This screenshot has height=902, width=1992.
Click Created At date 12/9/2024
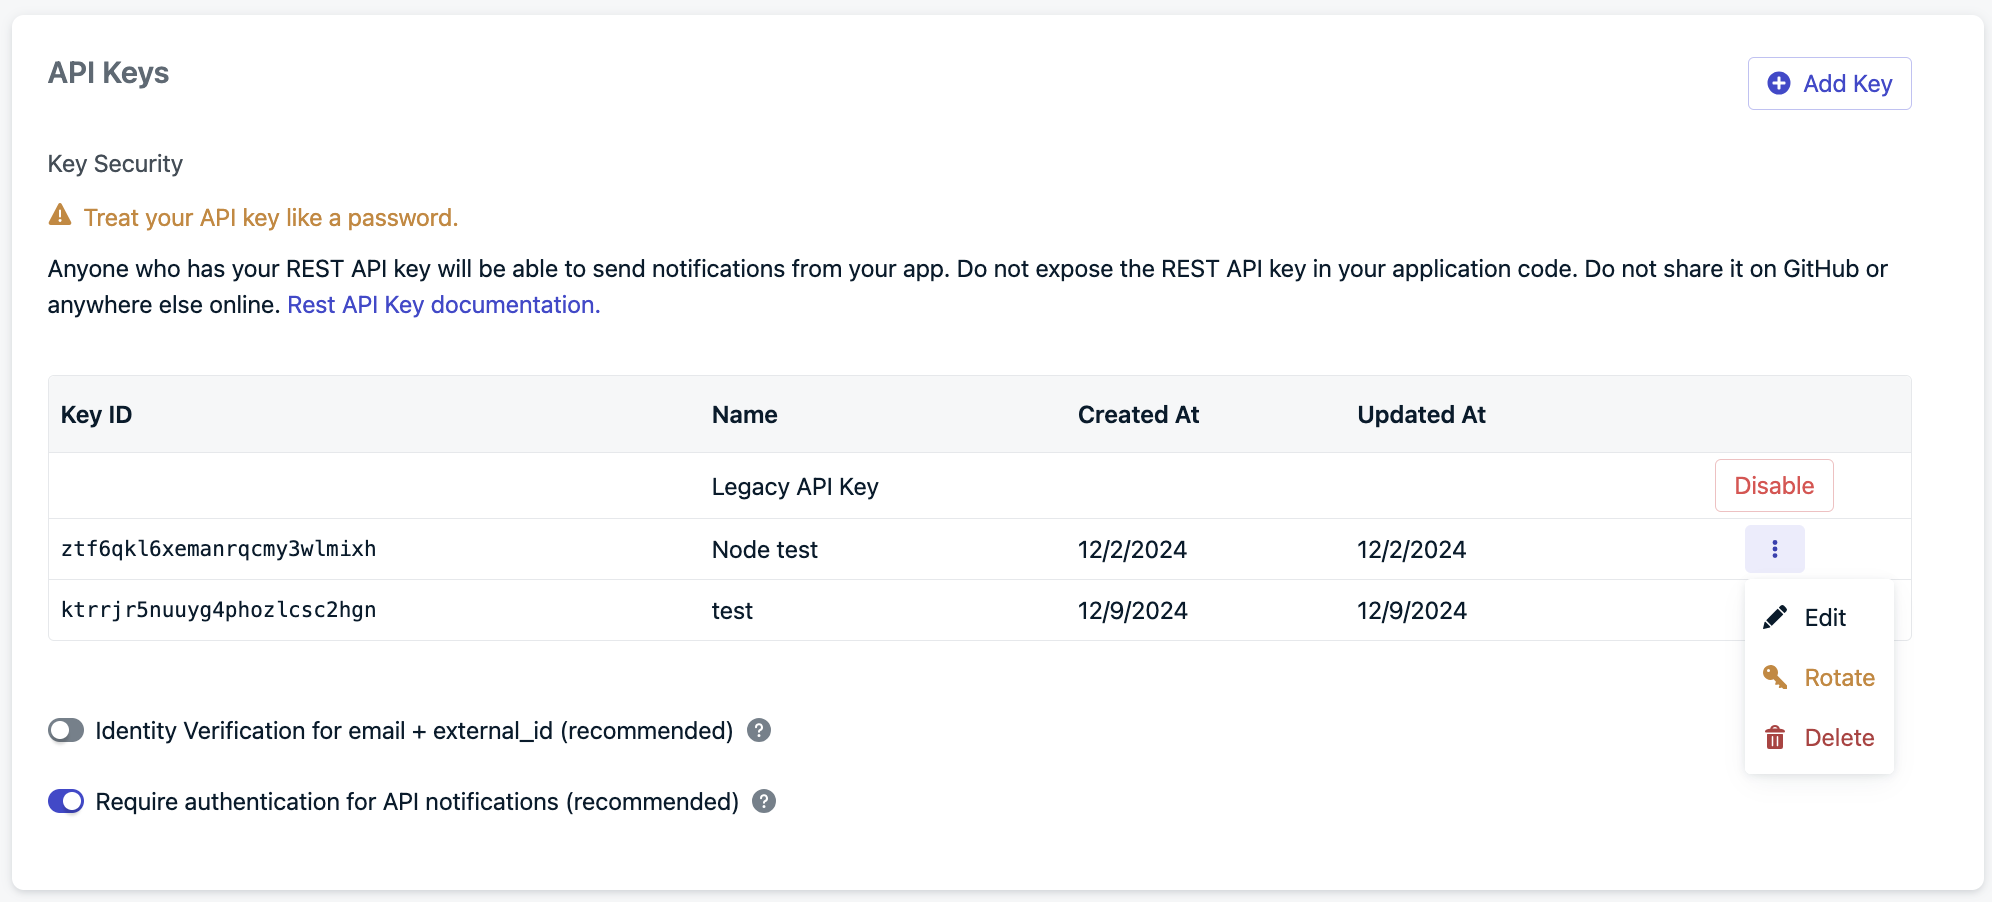(x=1132, y=611)
